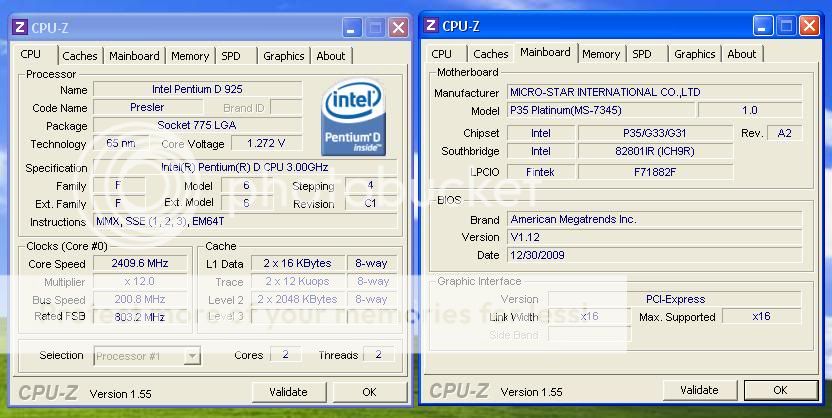Click the Trace cache value 2 x 12 Kuops
832x418 pixels.
[x=298, y=281]
